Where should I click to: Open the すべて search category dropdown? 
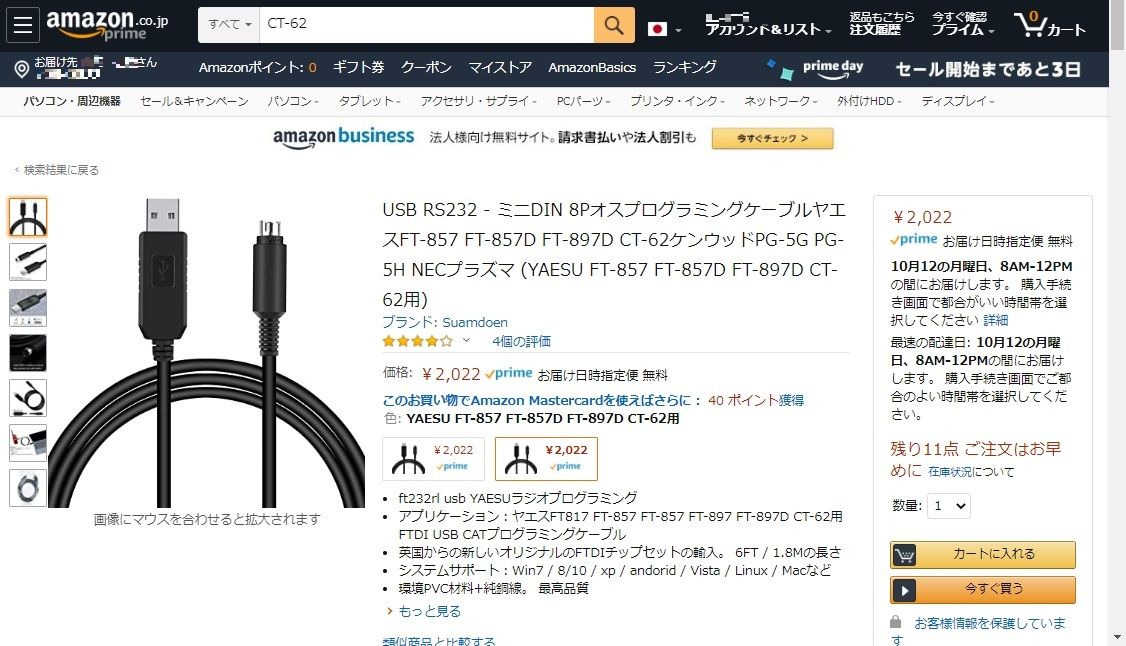pyautogui.click(x=229, y=25)
